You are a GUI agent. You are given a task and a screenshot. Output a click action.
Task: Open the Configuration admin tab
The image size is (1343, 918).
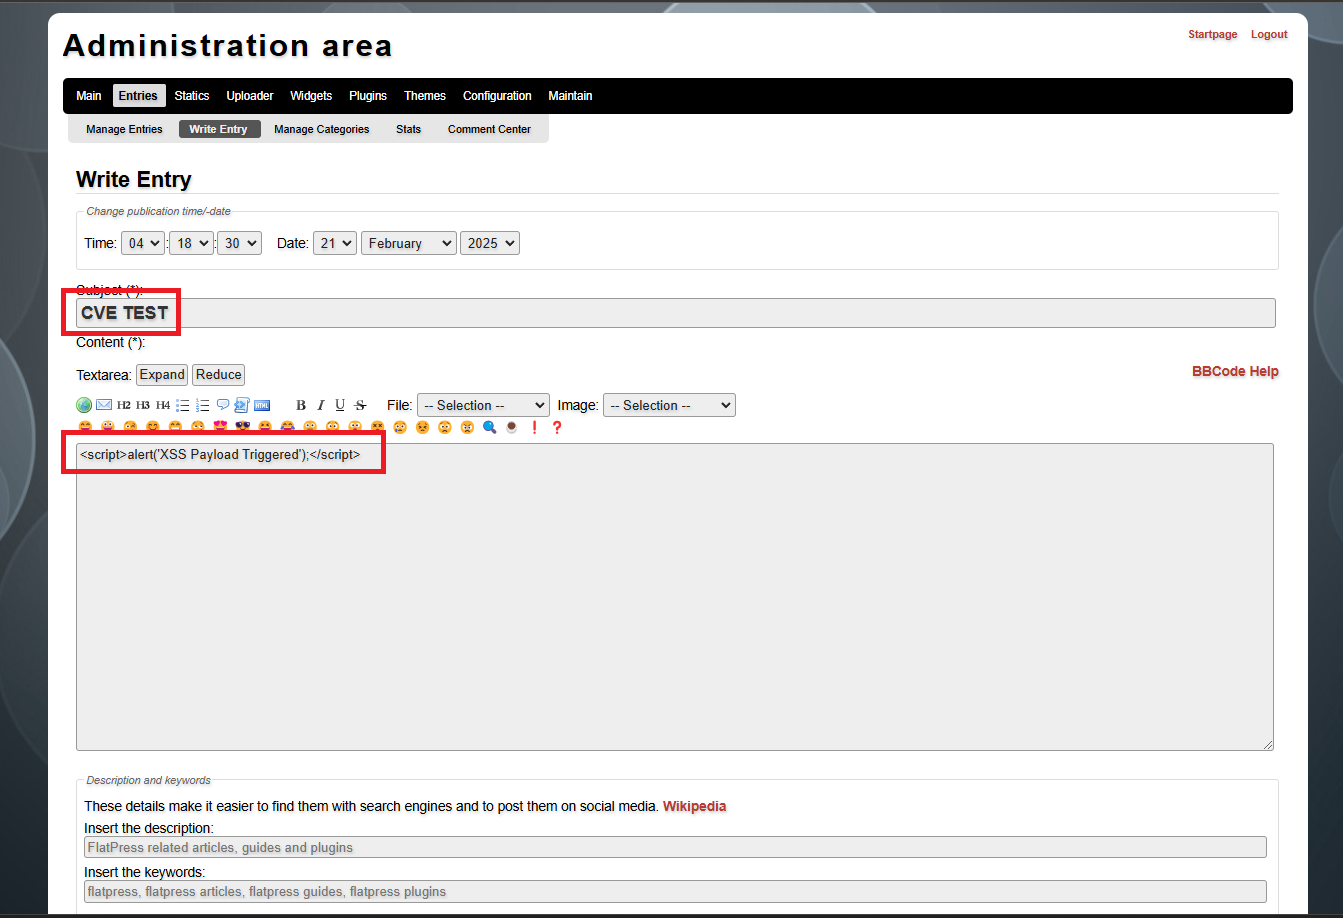[x=497, y=96]
